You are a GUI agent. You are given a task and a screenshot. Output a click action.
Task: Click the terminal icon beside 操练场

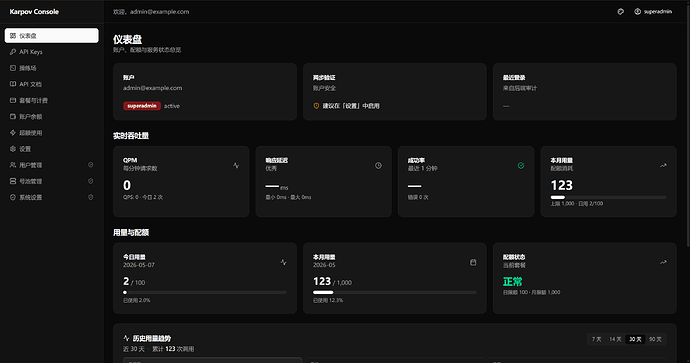(13, 68)
